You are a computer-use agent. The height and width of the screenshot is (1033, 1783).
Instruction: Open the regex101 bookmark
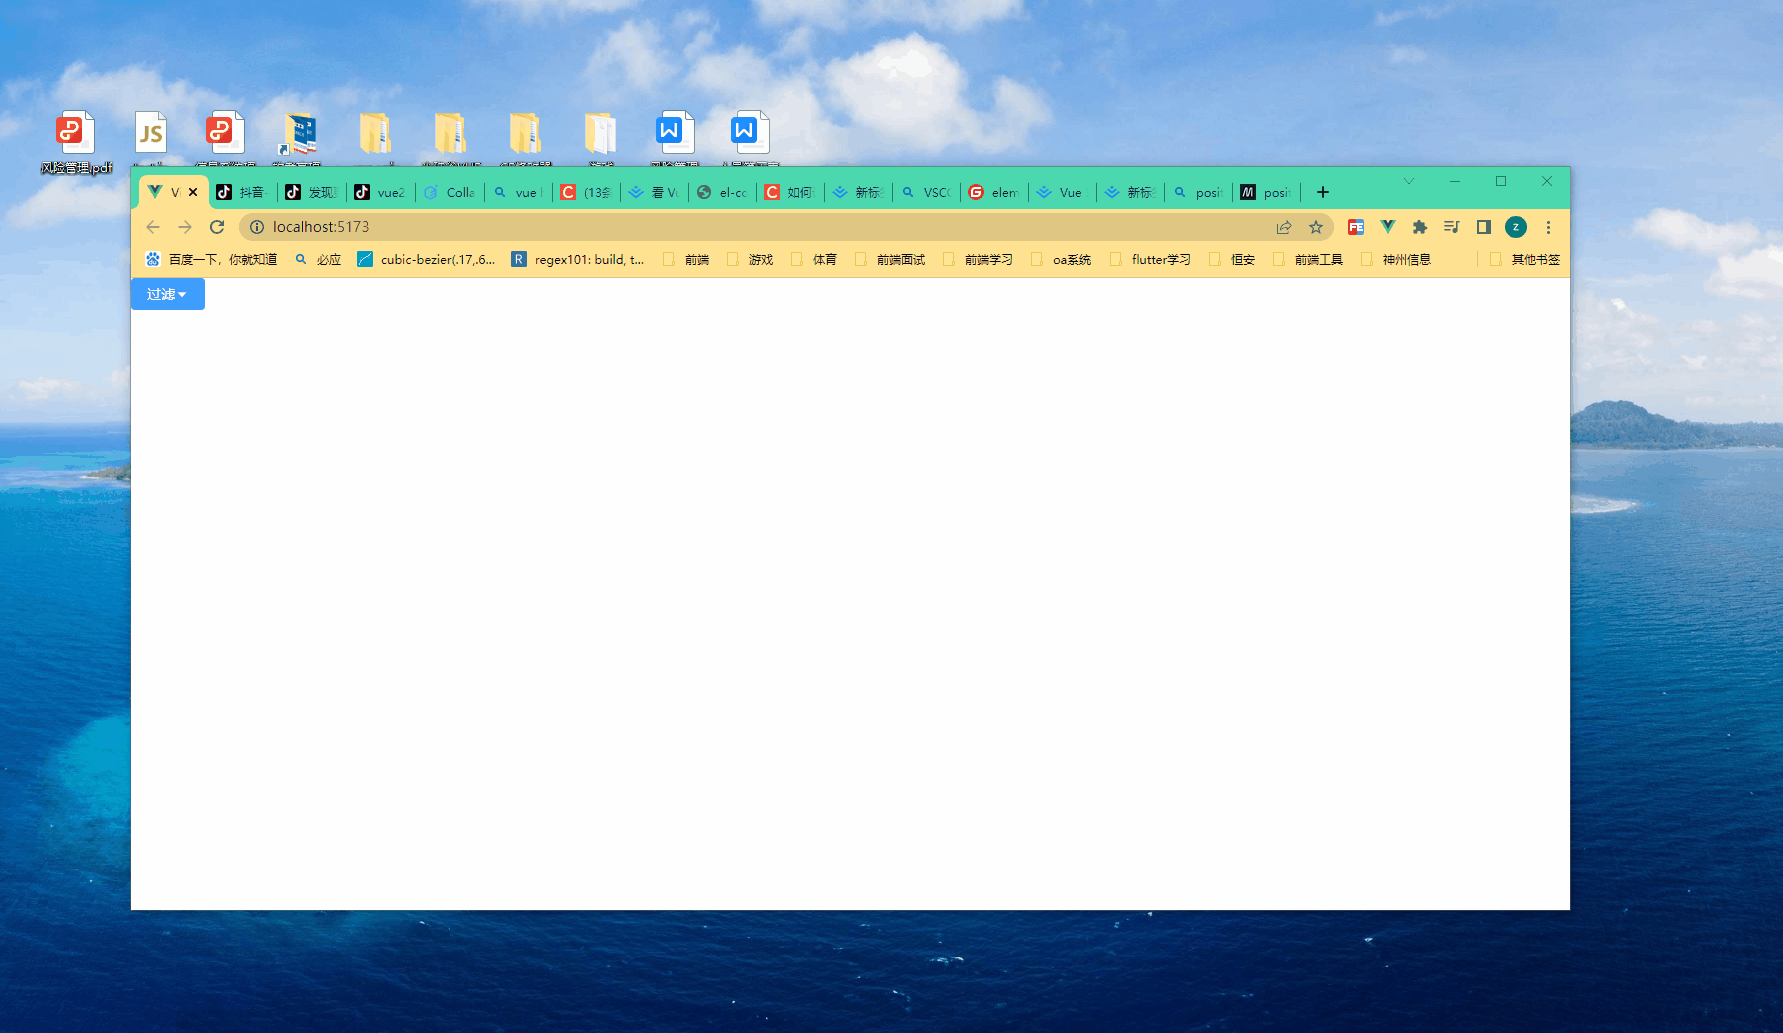[x=579, y=259]
